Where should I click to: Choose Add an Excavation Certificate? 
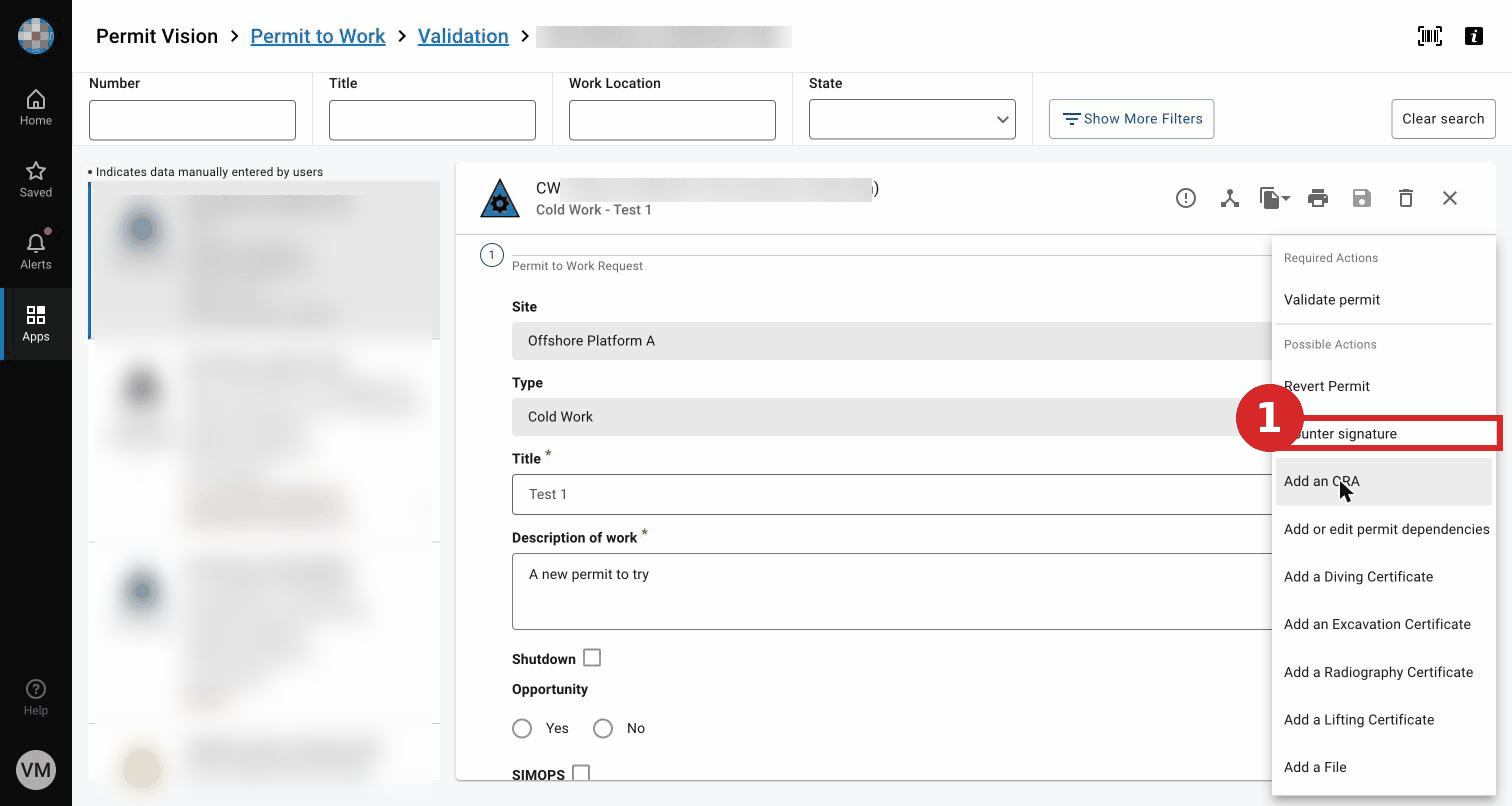point(1384,624)
